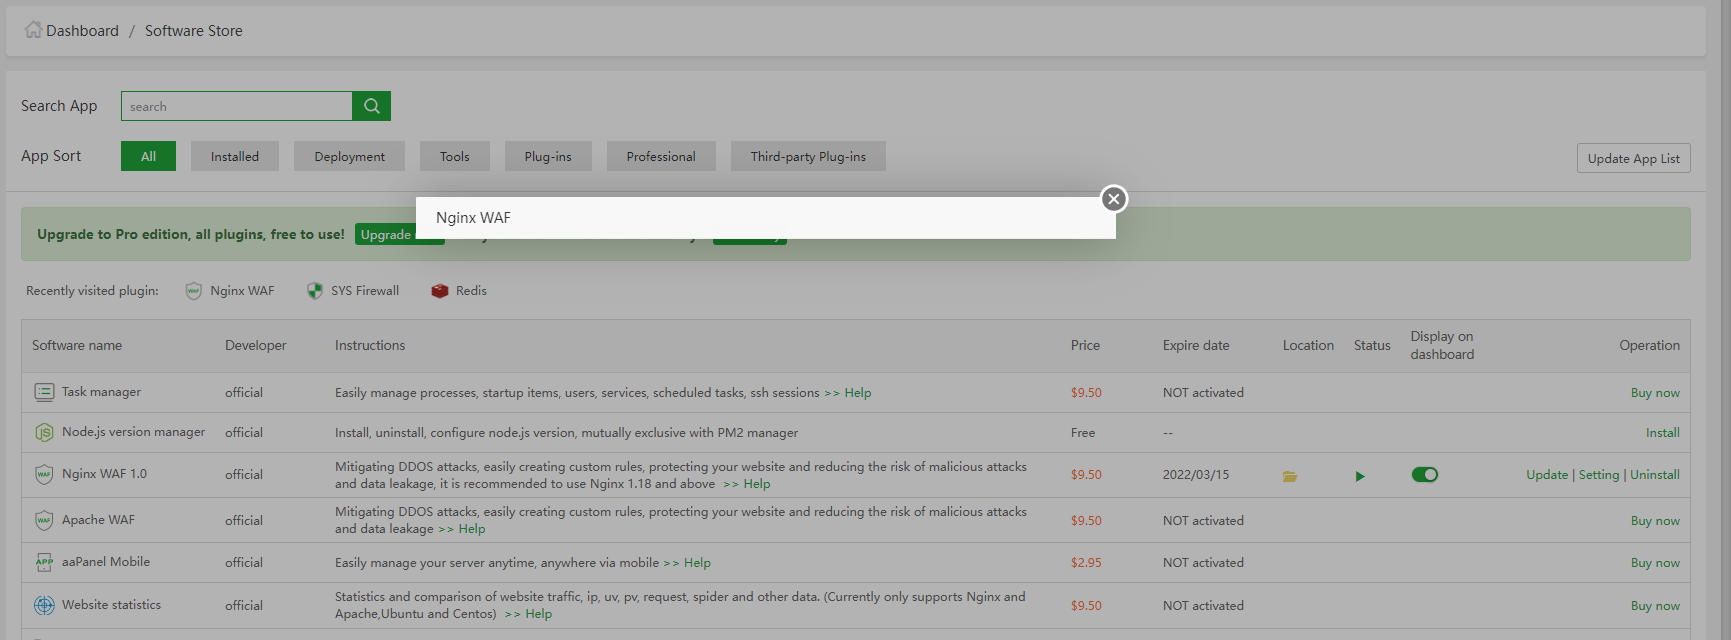Click Uninstall for Nginx WAF 1.0
Image resolution: width=1731 pixels, height=640 pixels.
(x=1655, y=475)
